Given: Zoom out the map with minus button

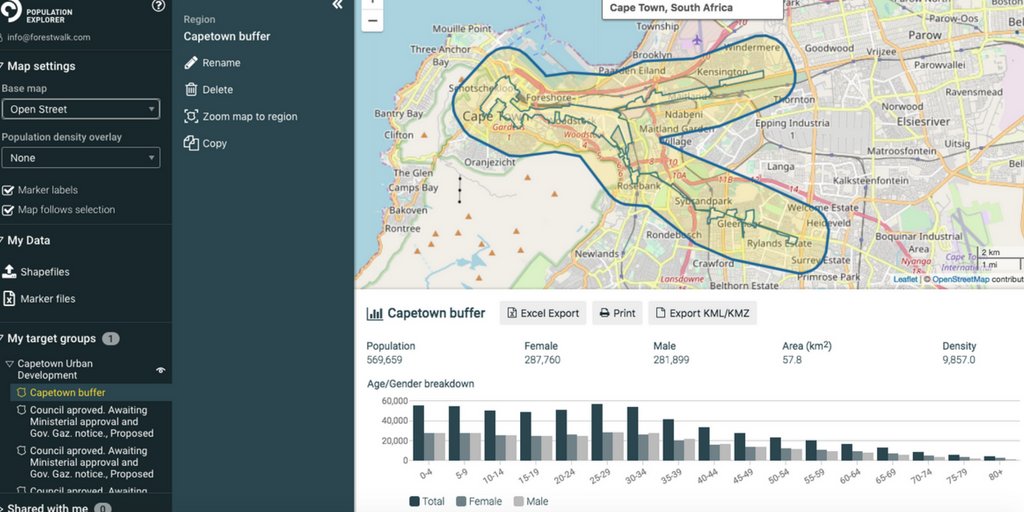Looking at the screenshot, I should click(372, 21).
